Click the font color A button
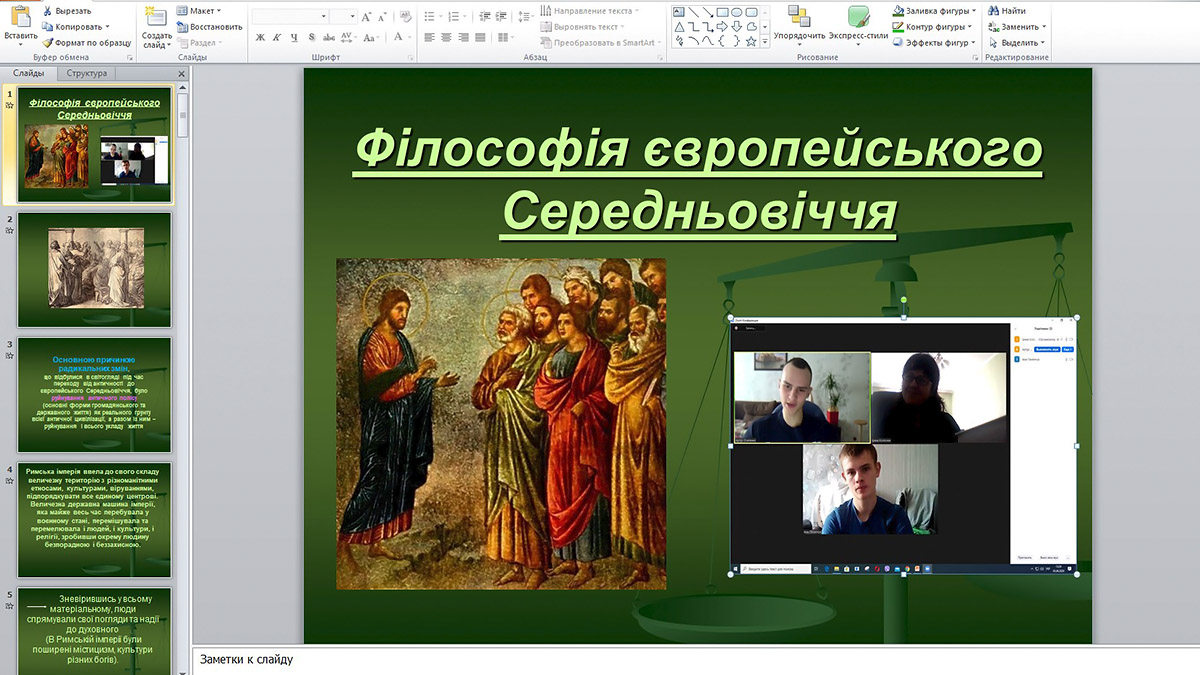The width and height of the screenshot is (1200, 675). 399,38
